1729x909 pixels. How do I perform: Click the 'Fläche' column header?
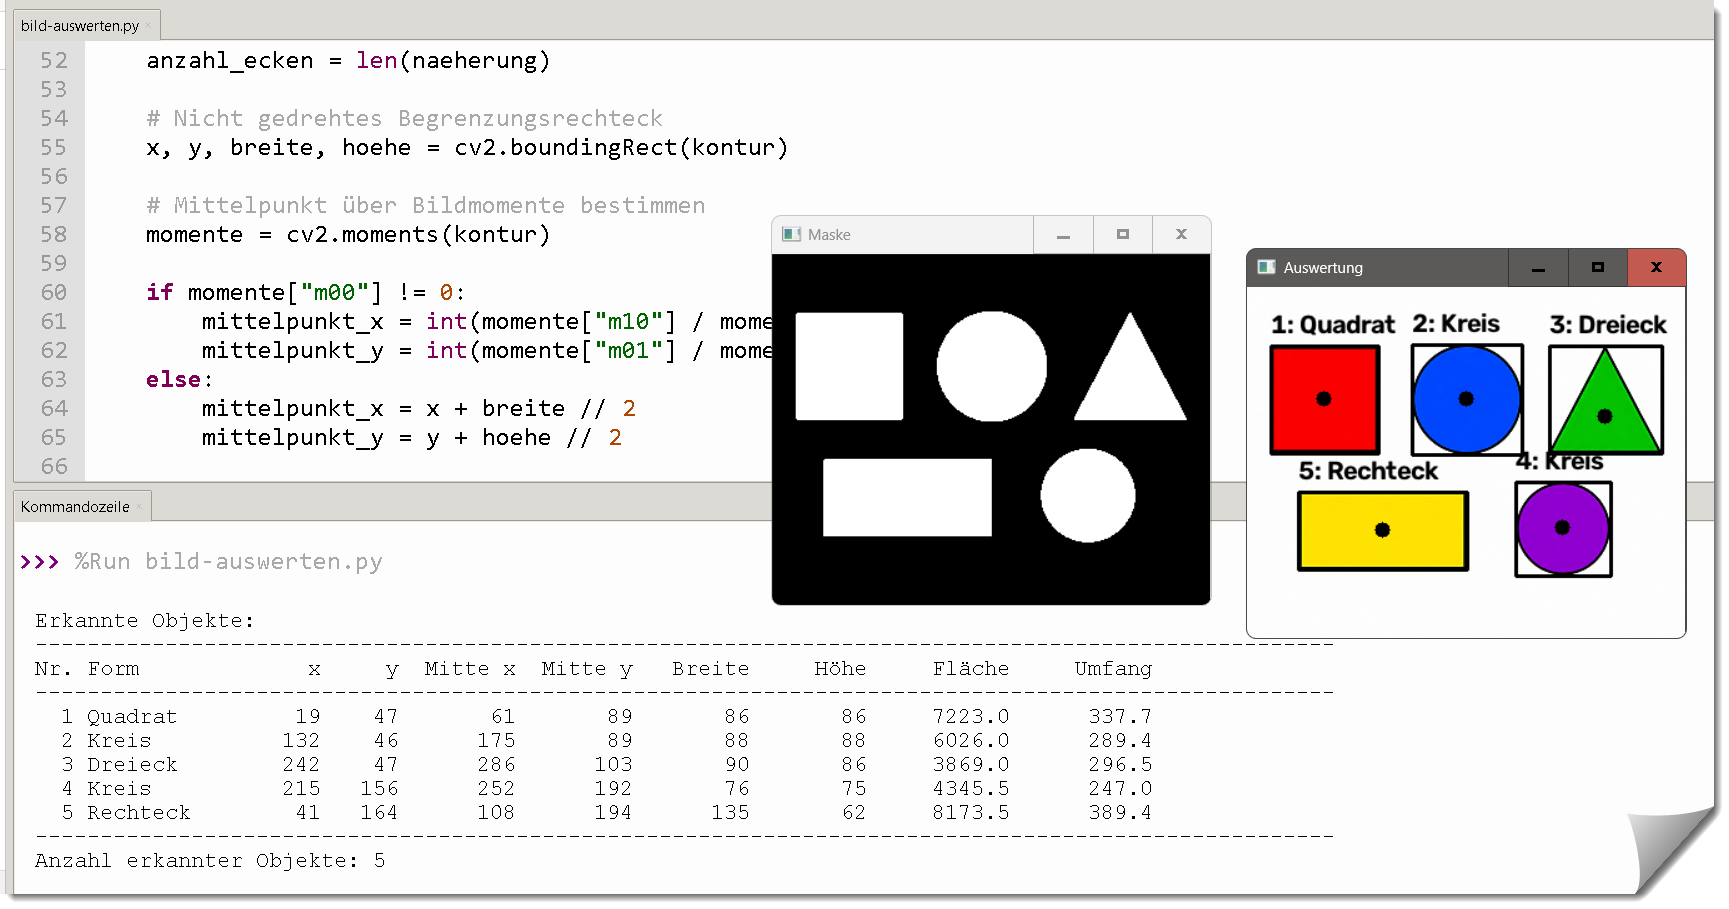click(971, 669)
